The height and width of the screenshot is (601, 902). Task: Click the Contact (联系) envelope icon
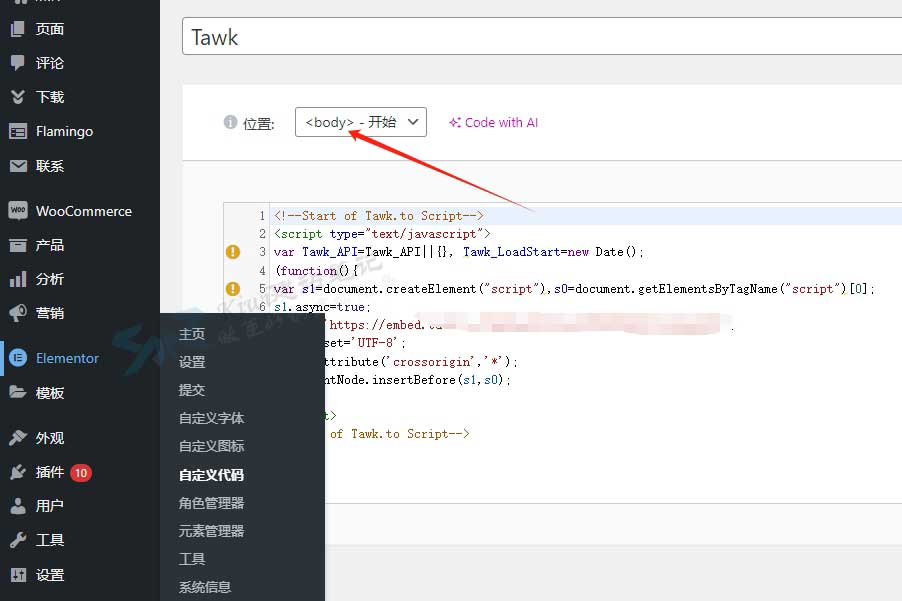coord(17,166)
